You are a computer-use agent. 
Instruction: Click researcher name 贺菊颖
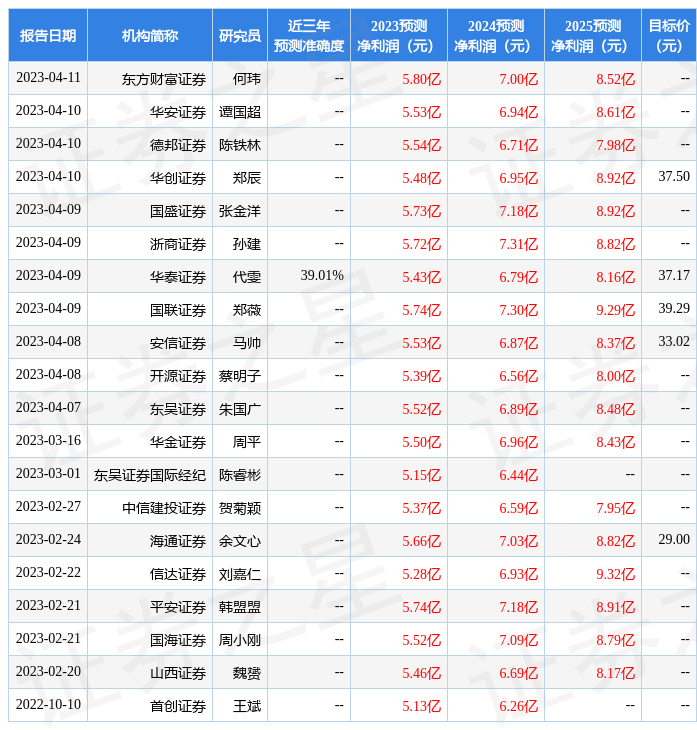(x=240, y=508)
